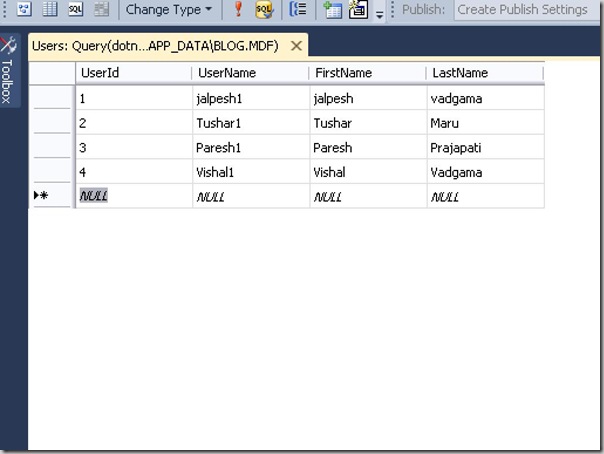Select the lowercase vadgama LastName cell in row 1
Screen dimensions: 604x454
[486, 99]
